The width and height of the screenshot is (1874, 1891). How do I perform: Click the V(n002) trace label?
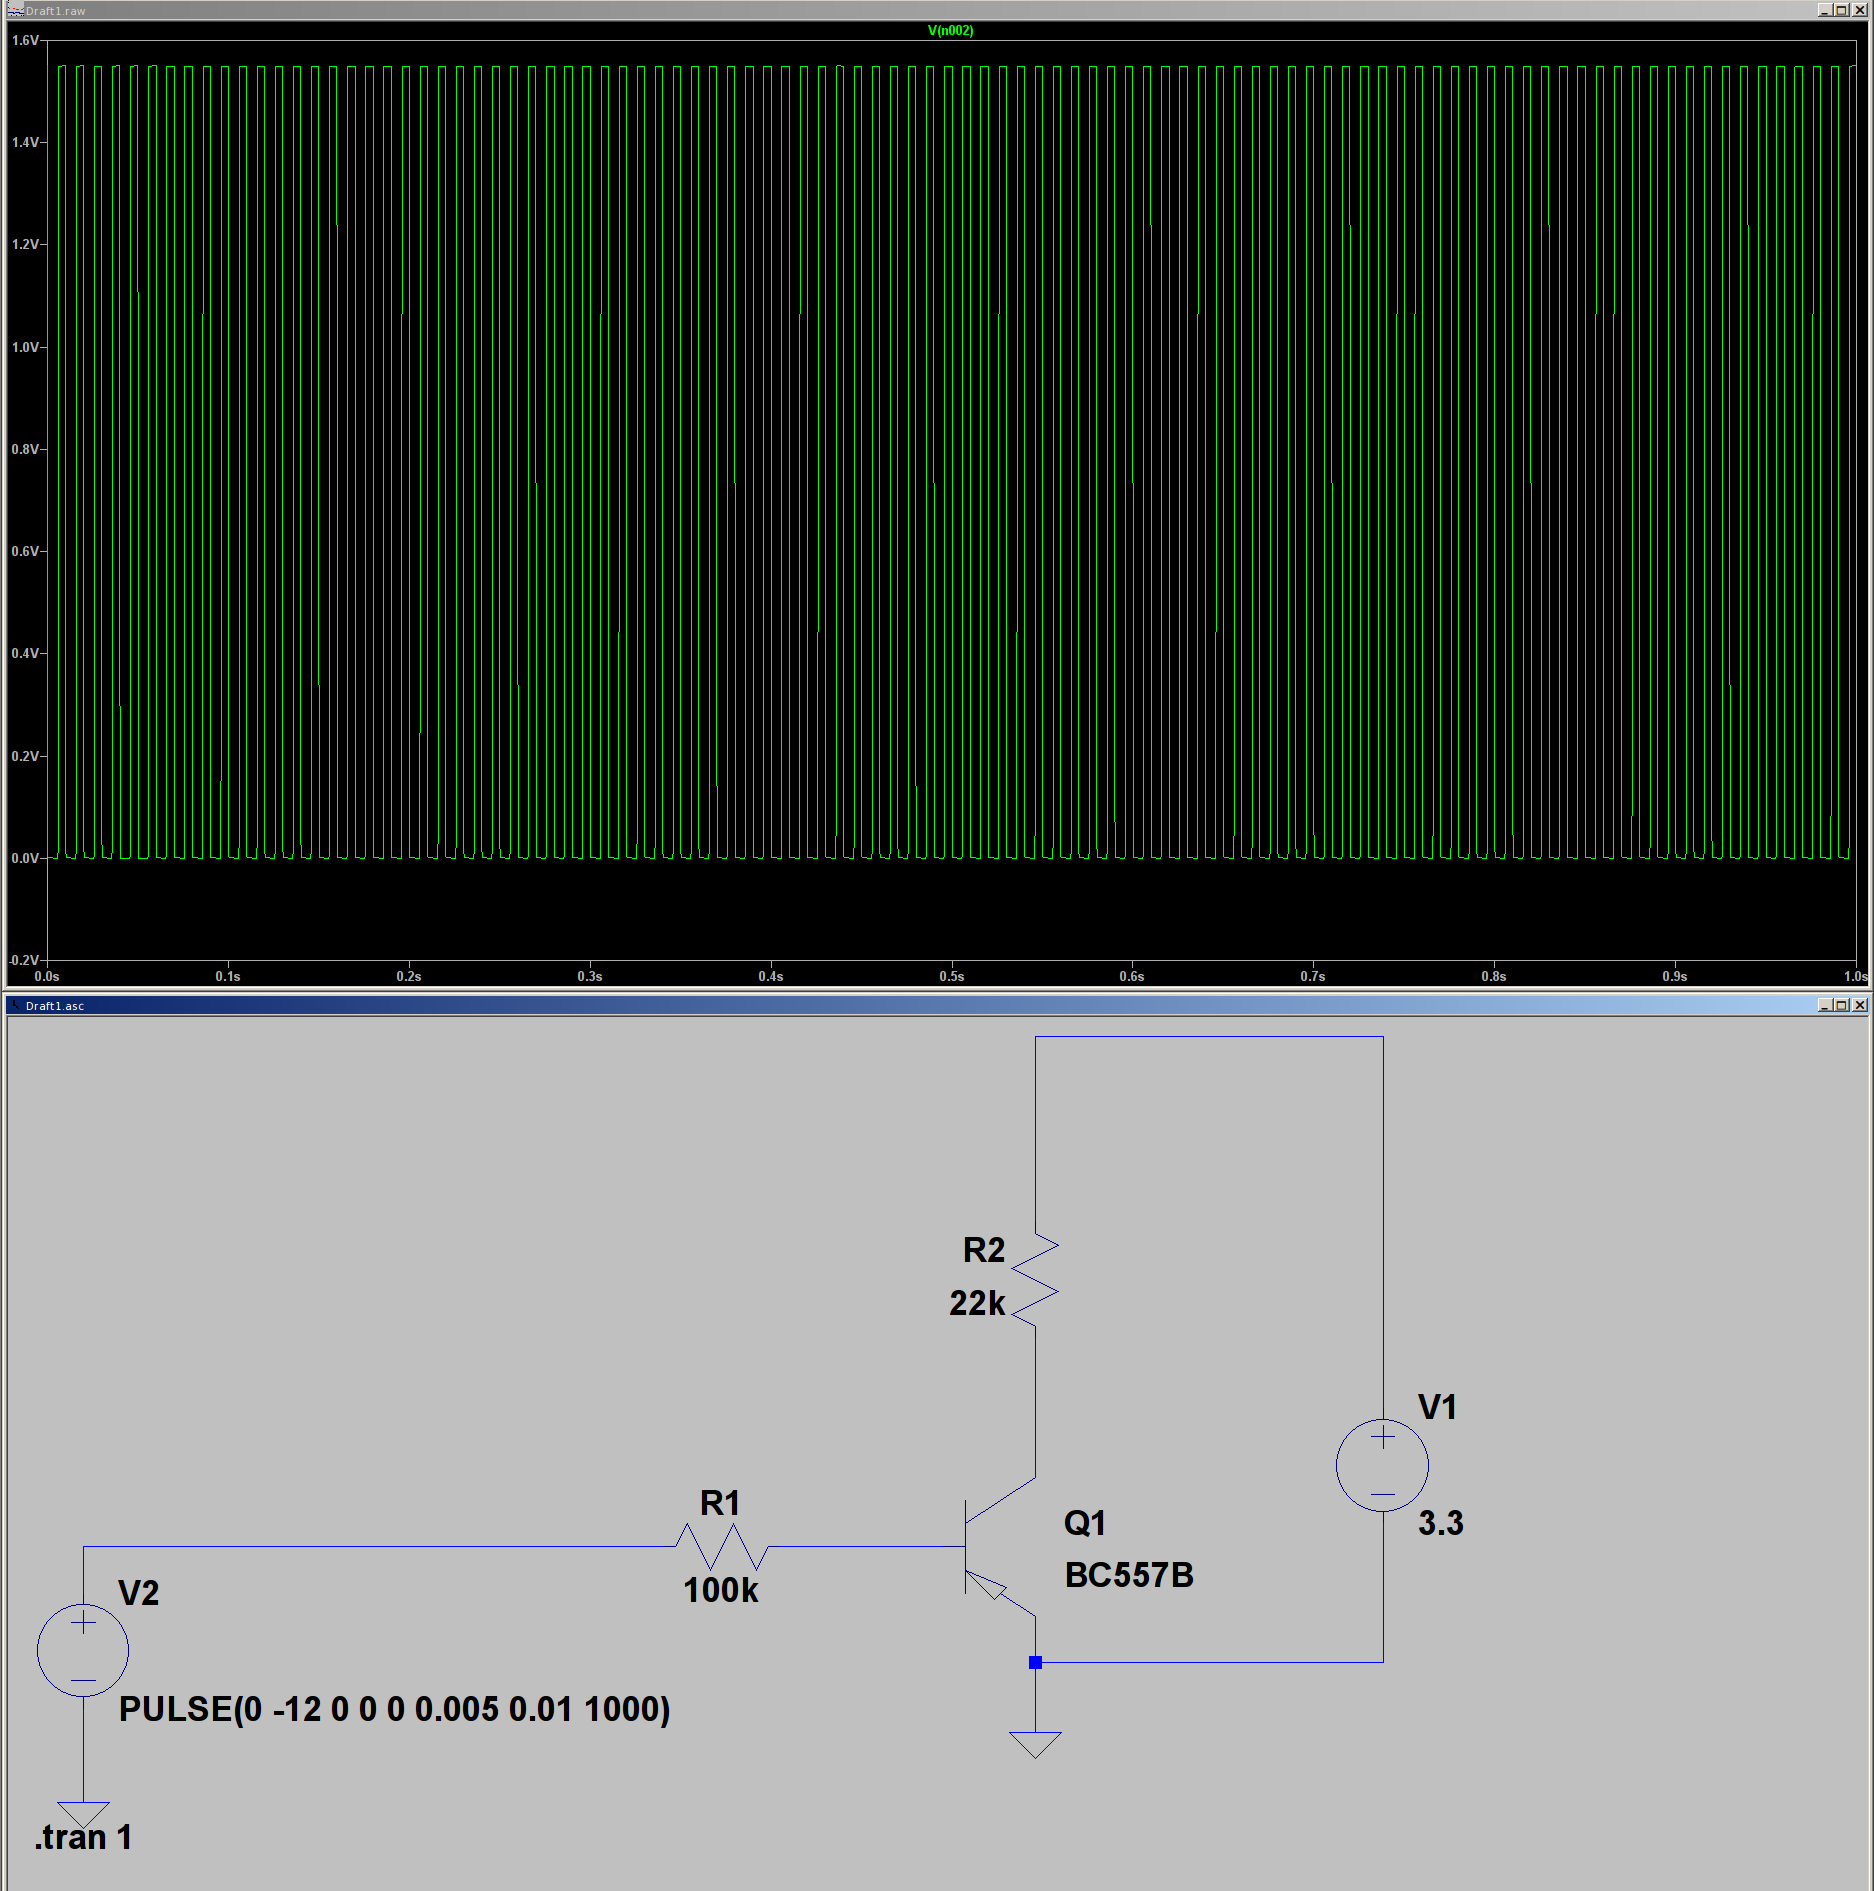(x=950, y=30)
